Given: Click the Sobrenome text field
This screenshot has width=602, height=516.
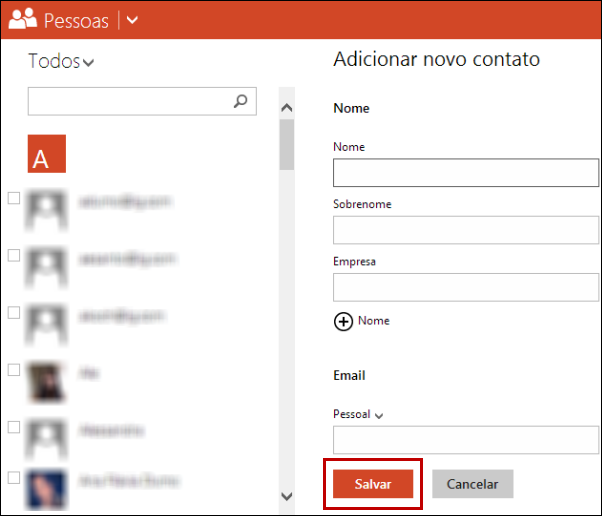Looking at the screenshot, I should 464,230.
